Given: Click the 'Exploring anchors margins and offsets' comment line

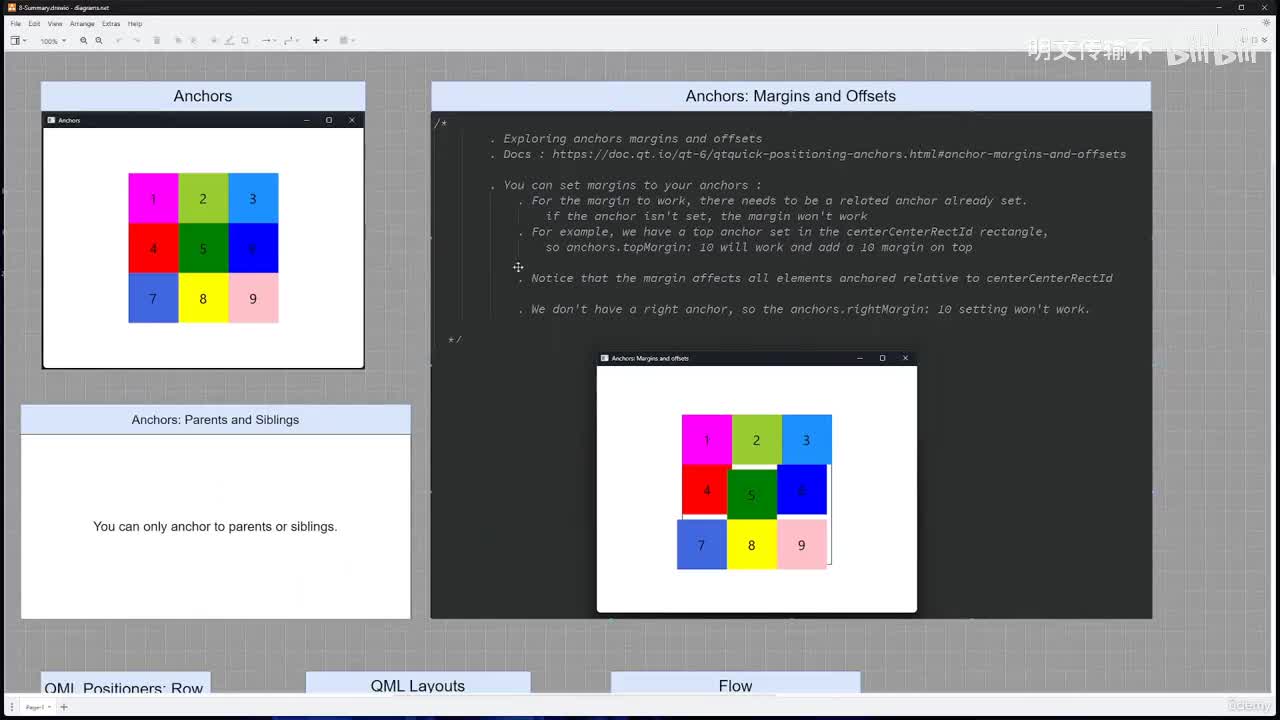Looking at the screenshot, I should [626, 139].
